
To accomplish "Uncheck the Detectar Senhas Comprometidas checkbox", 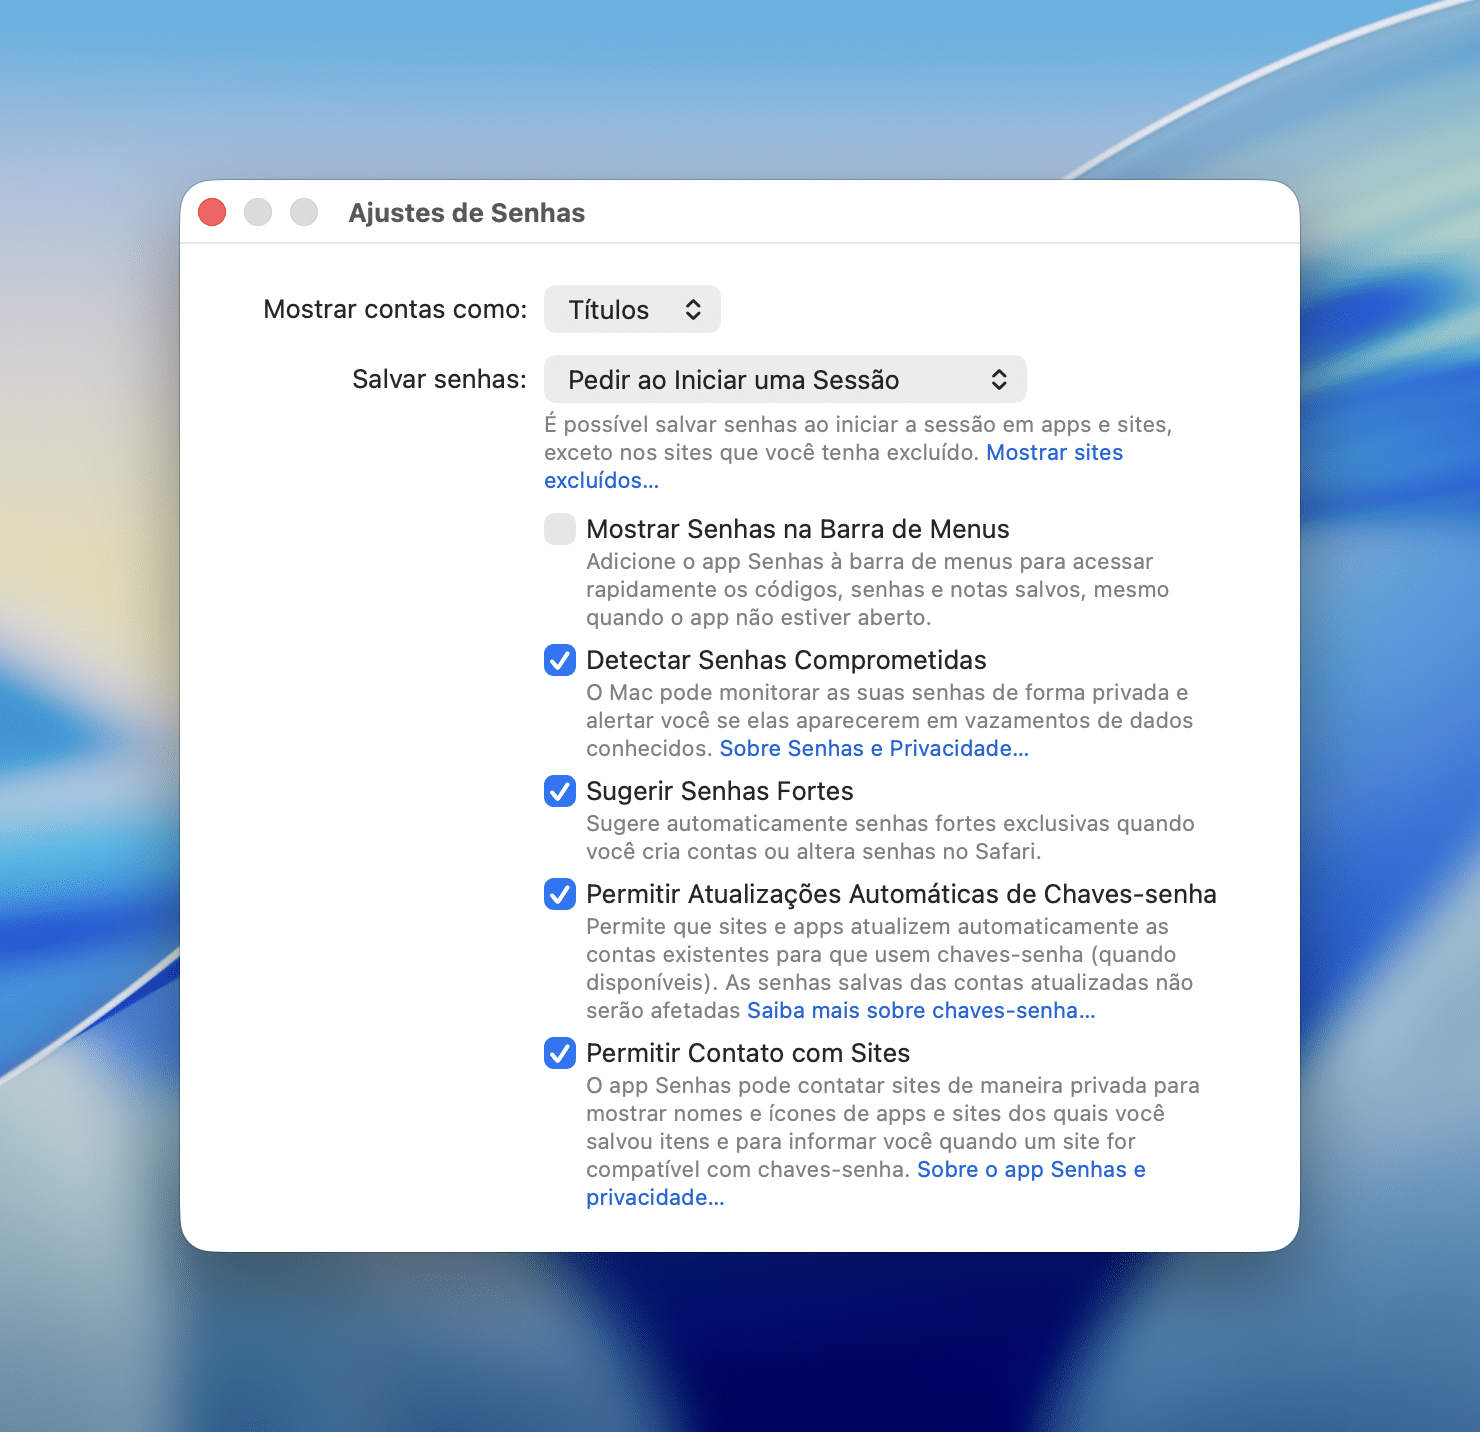I will click(x=560, y=660).
